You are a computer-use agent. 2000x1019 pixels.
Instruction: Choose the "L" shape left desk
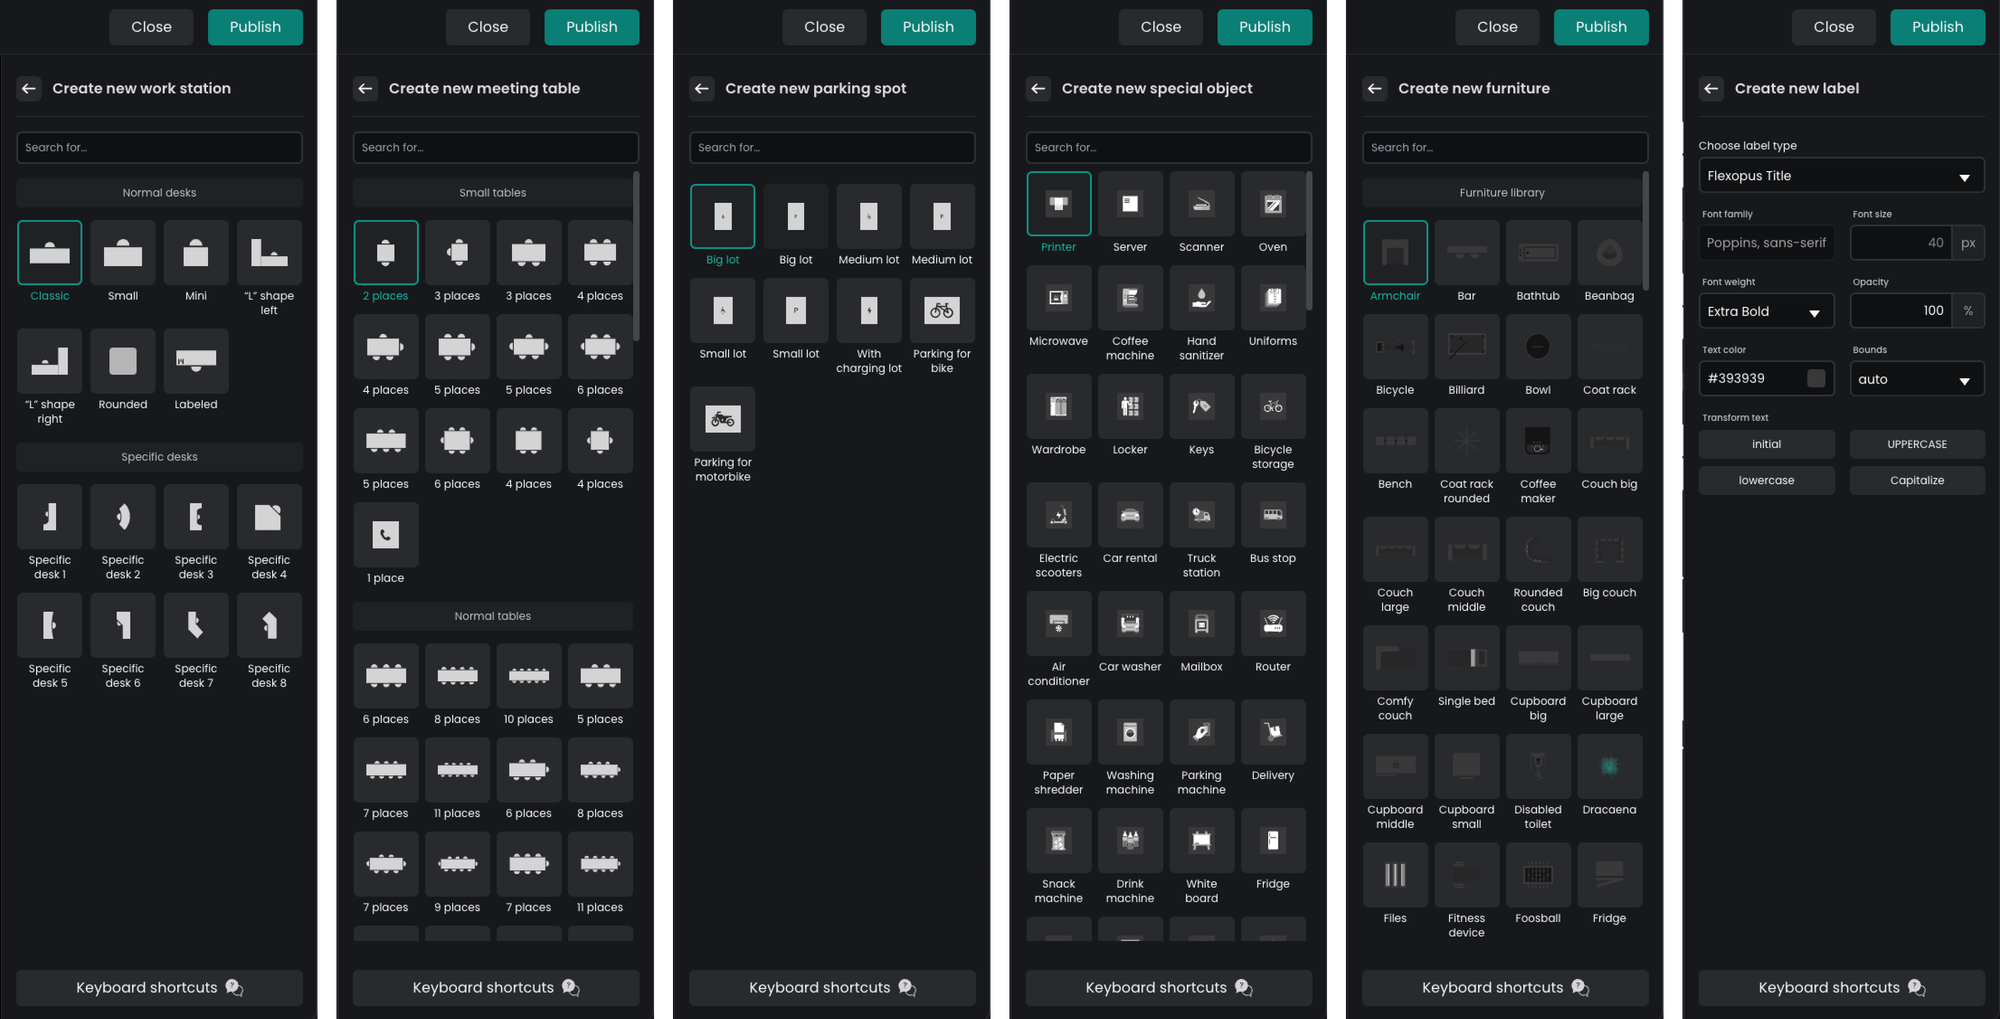[x=269, y=253]
